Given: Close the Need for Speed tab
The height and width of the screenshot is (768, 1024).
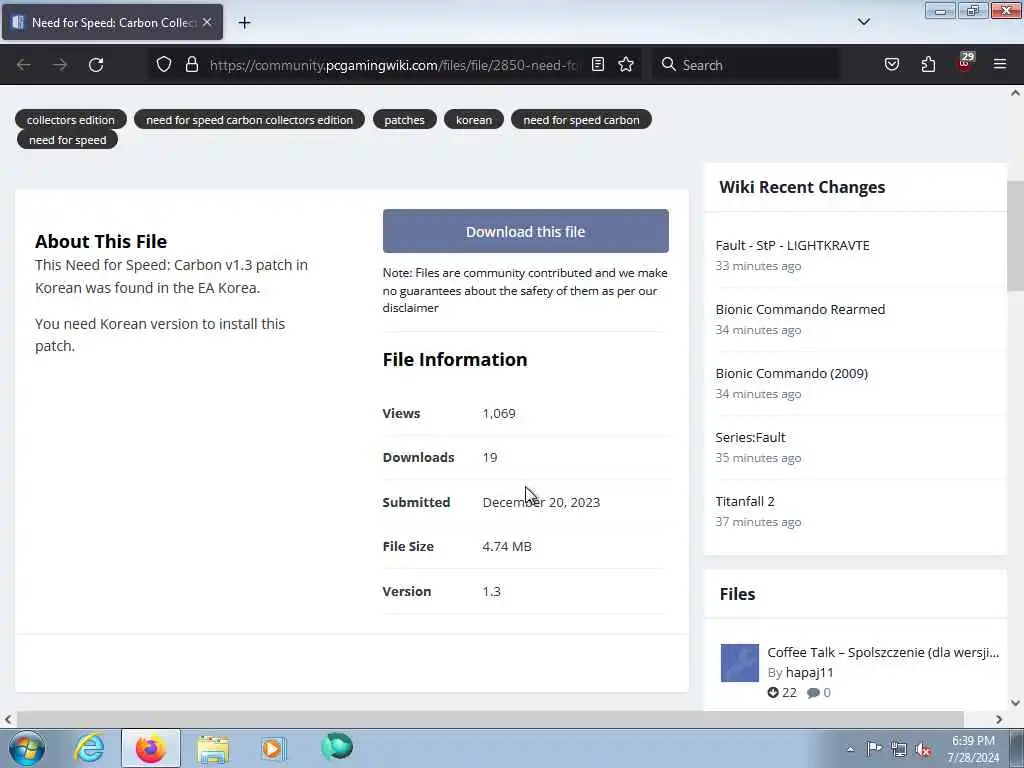Looking at the screenshot, I should [x=207, y=22].
